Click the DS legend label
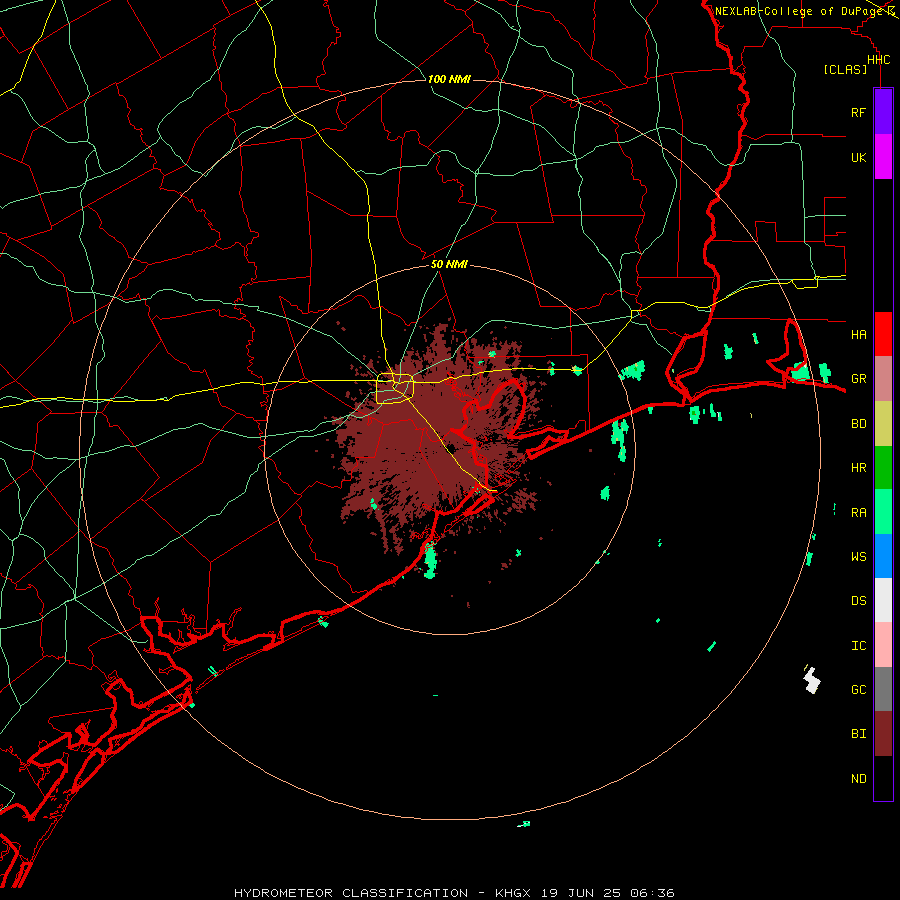The image size is (900, 900). pos(858,600)
